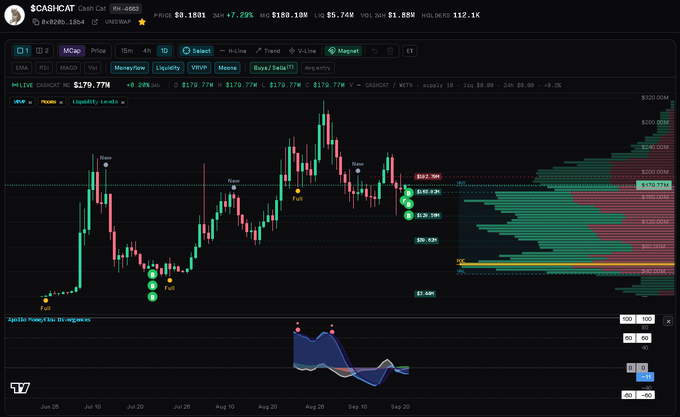Image resolution: width=680 pixels, height=417 pixels.
Task: Select the 15m timeframe
Action: tap(127, 51)
